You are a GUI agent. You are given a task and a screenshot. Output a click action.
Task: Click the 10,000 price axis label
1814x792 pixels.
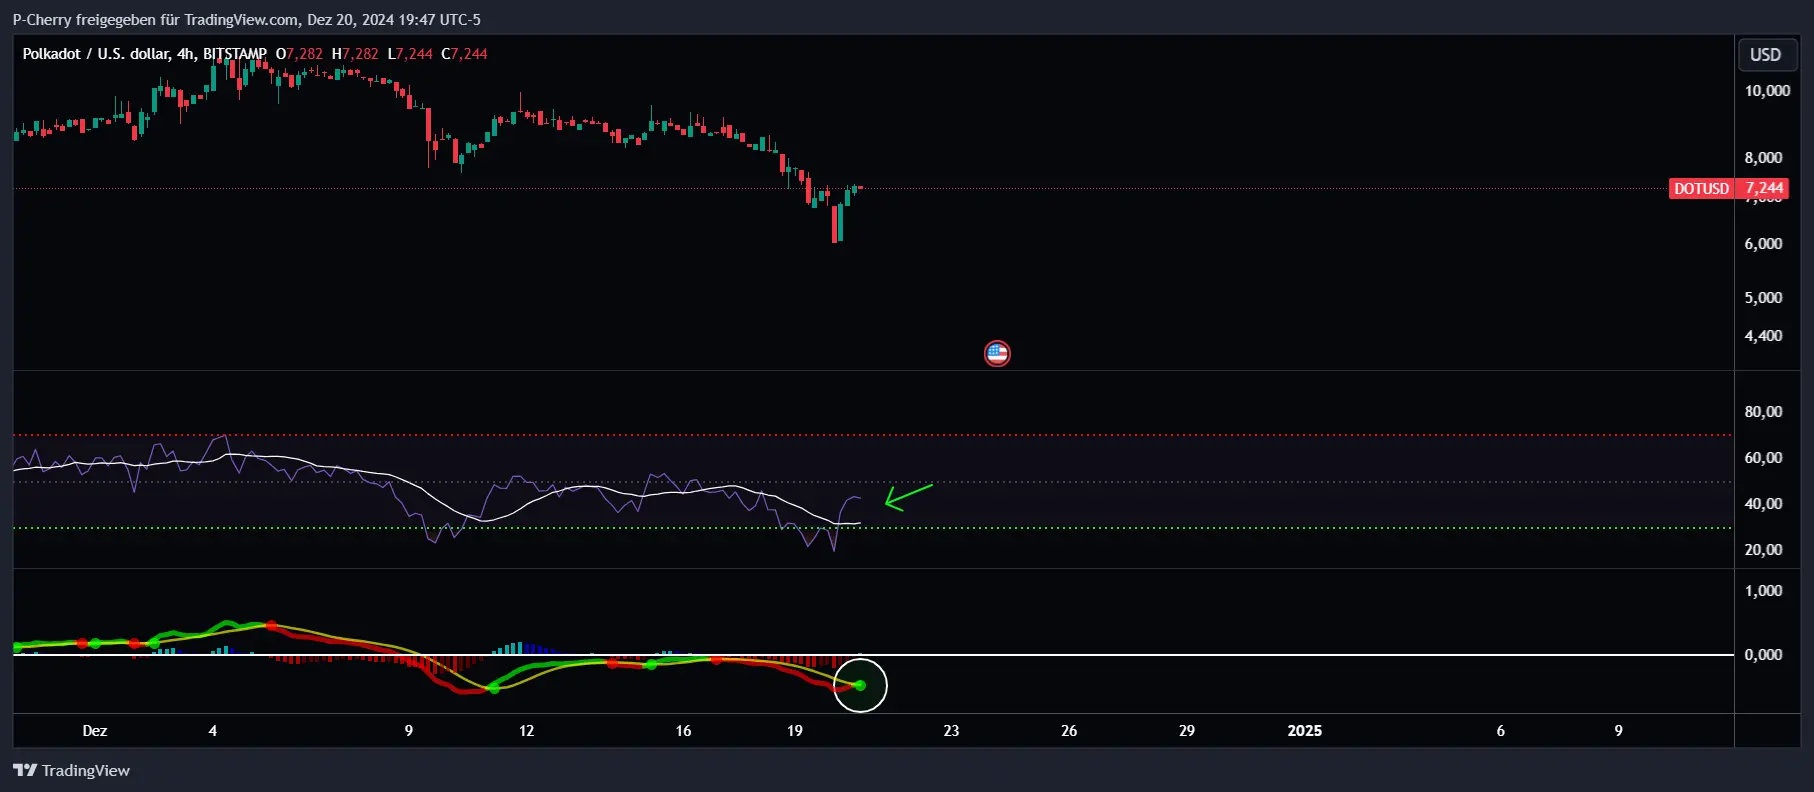coord(1767,91)
